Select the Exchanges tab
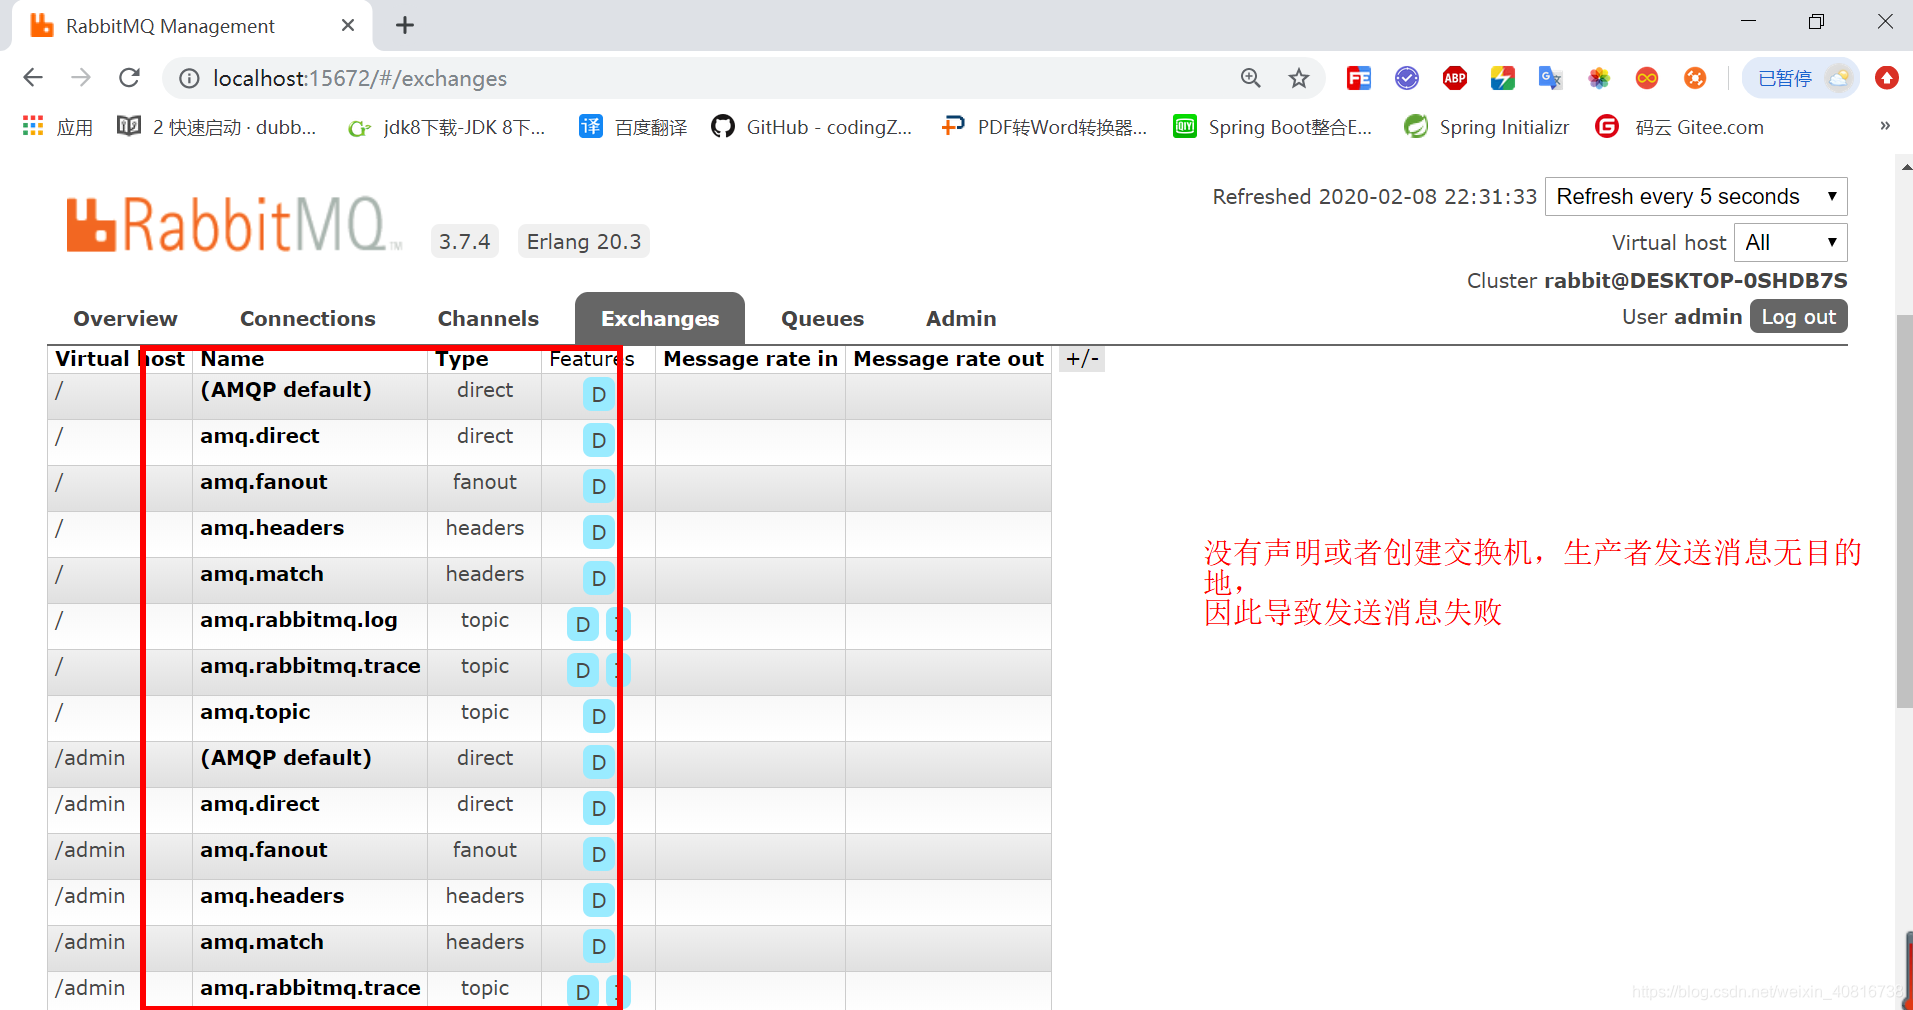1913x1010 pixels. click(x=660, y=318)
